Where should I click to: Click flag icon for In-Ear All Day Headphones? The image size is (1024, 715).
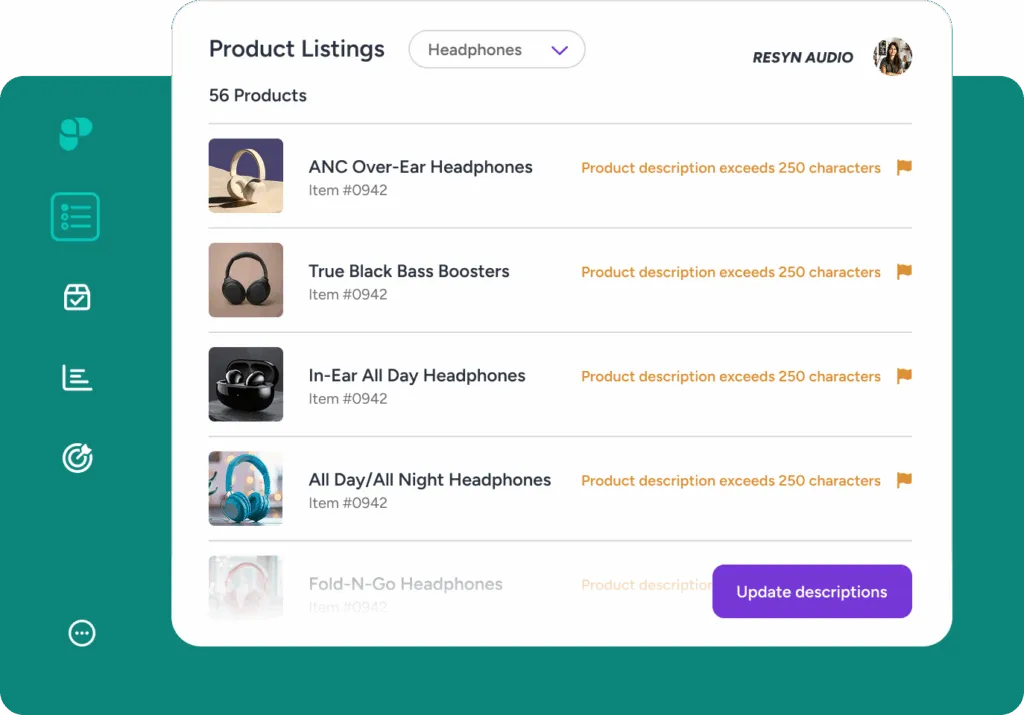tap(904, 376)
